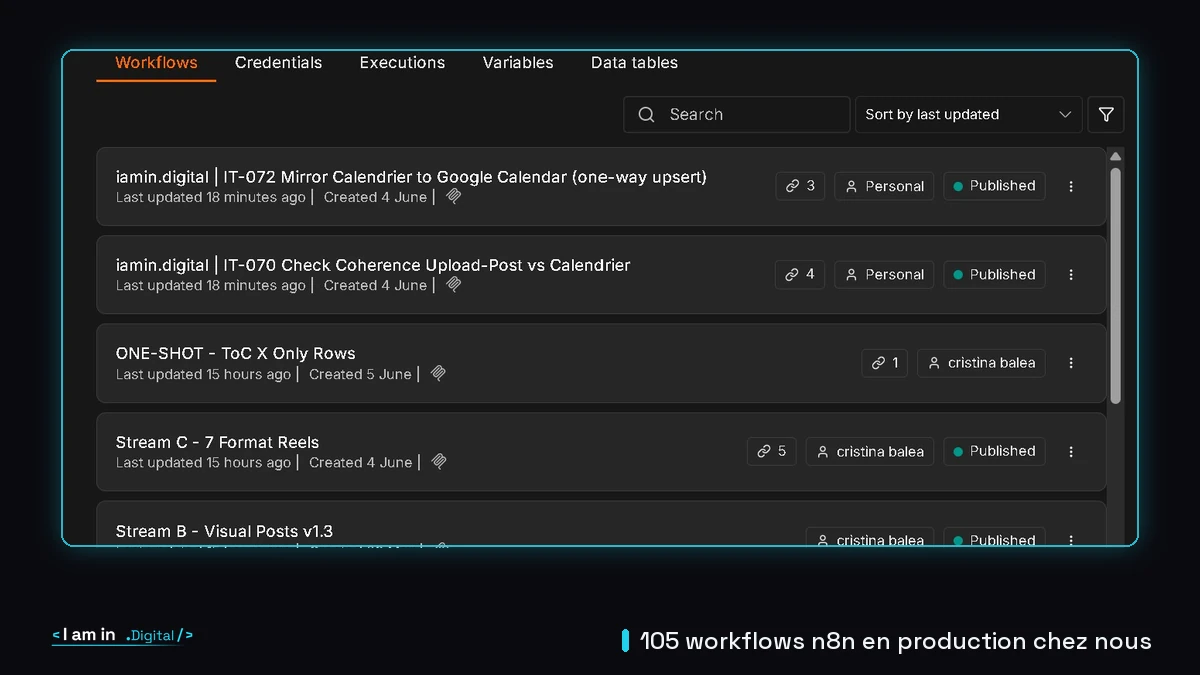Click the Published status on IT-072 row
Image resolution: width=1200 pixels, height=675 pixels.
tap(994, 186)
